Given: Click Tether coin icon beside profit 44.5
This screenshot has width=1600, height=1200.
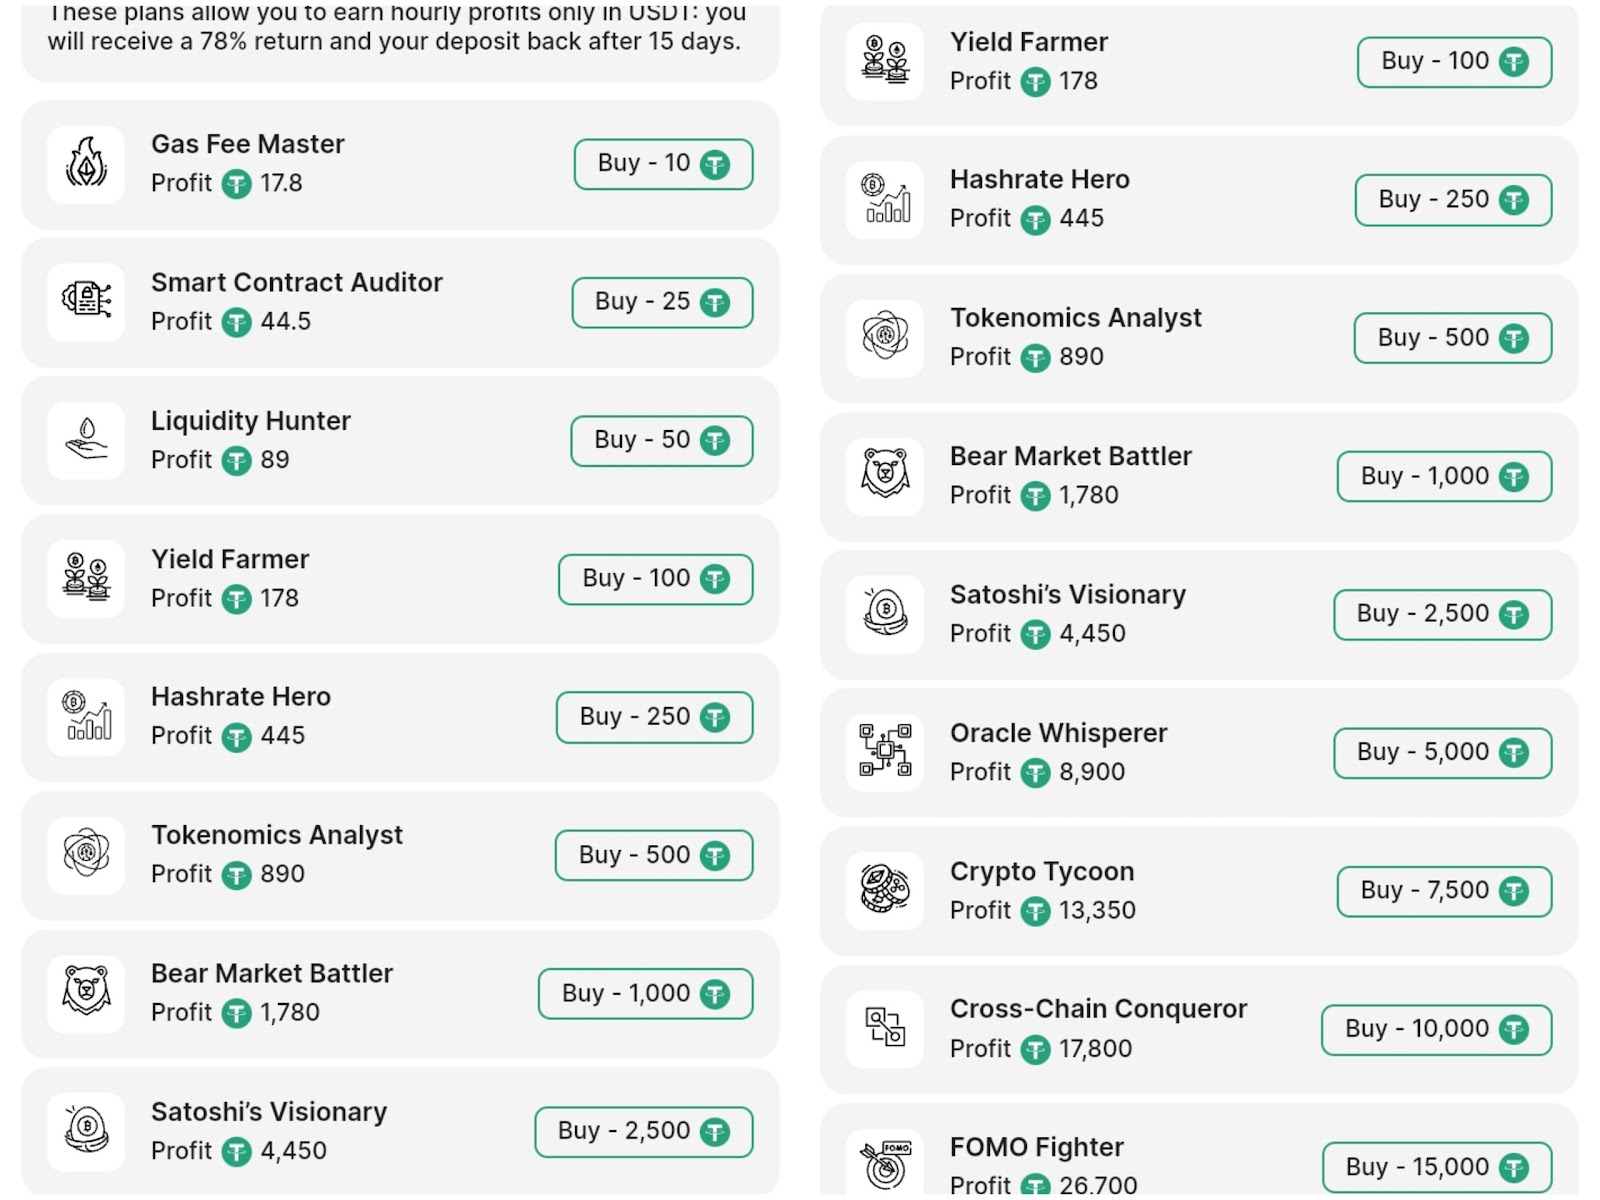Looking at the screenshot, I should (x=236, y=322).
